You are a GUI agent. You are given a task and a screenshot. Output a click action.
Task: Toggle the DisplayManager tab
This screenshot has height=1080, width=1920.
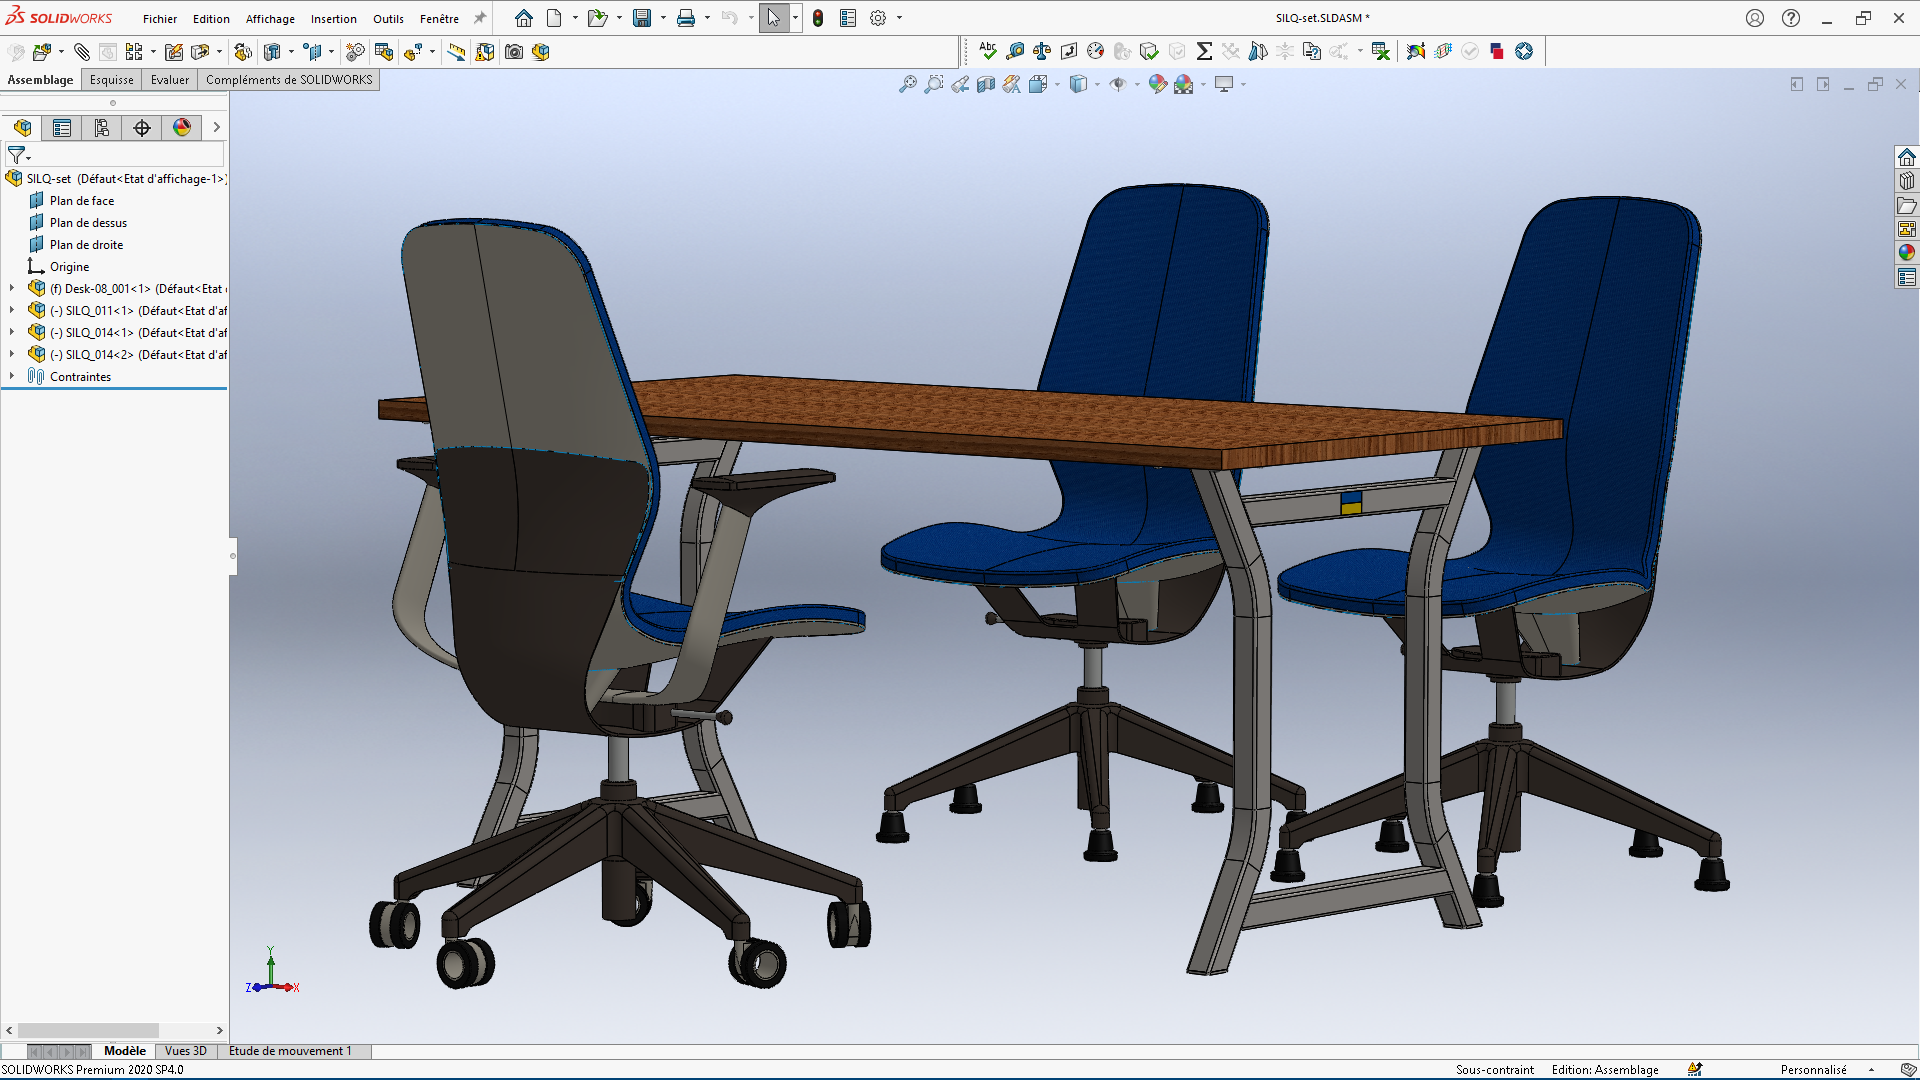(x=182, y=128)
